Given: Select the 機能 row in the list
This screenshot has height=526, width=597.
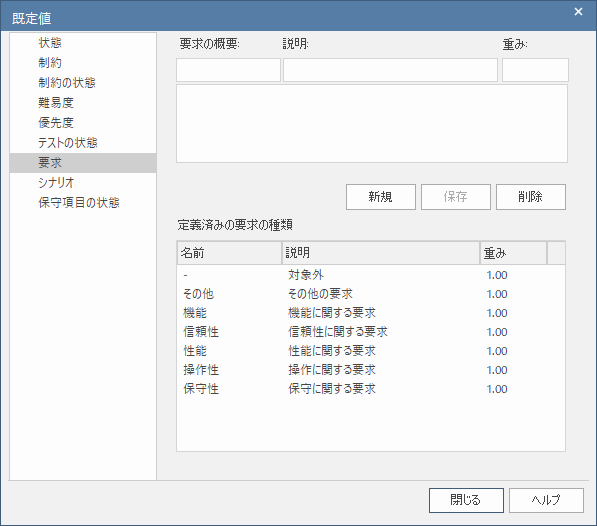Looking at the screenshot, I should pos(371,313).
